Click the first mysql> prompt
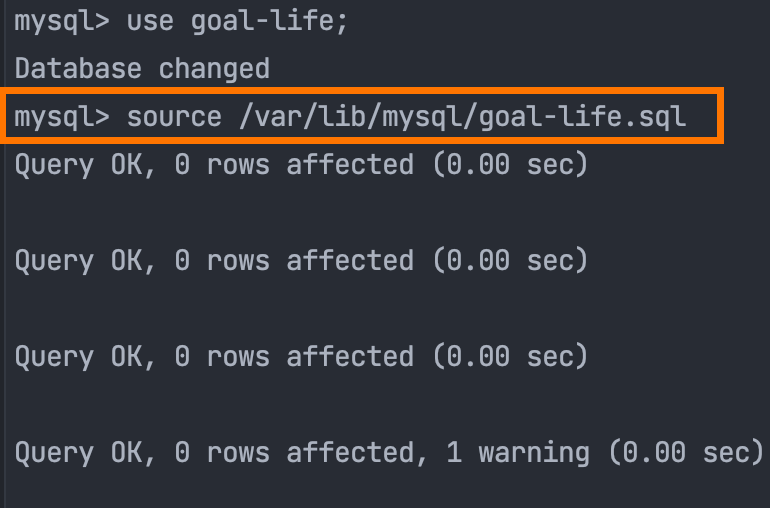770x508 pixels. click(x=62, y=22)
